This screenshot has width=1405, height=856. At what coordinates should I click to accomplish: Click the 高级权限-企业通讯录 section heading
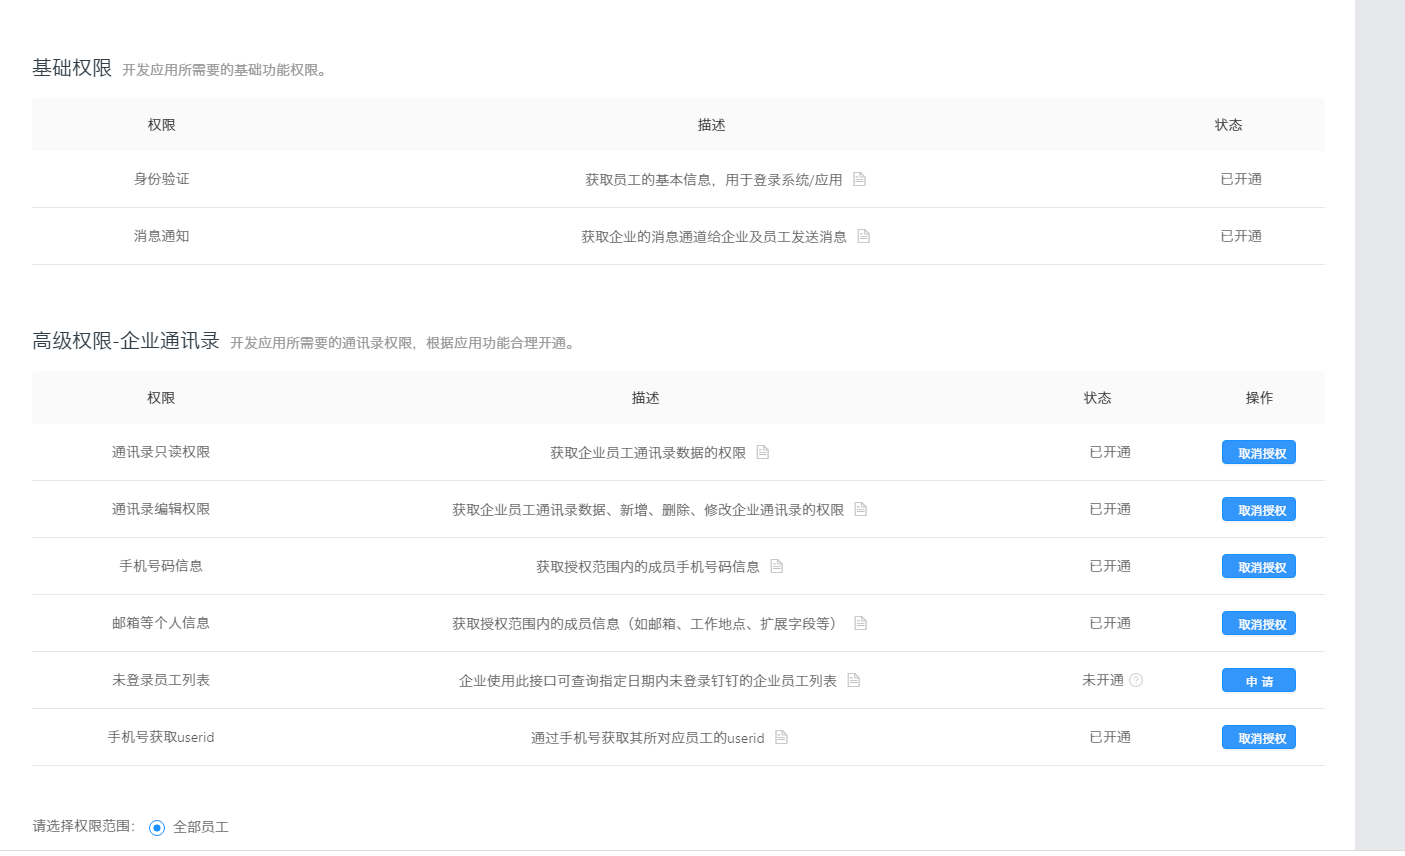tap(124, 340)
